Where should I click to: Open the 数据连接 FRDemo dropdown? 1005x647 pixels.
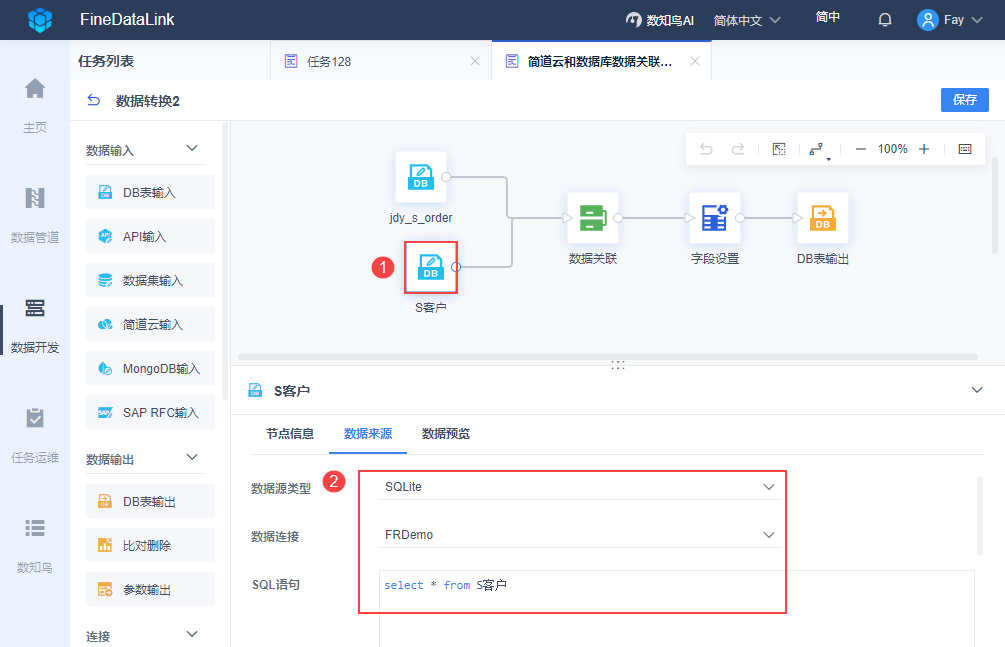point(579,535)
